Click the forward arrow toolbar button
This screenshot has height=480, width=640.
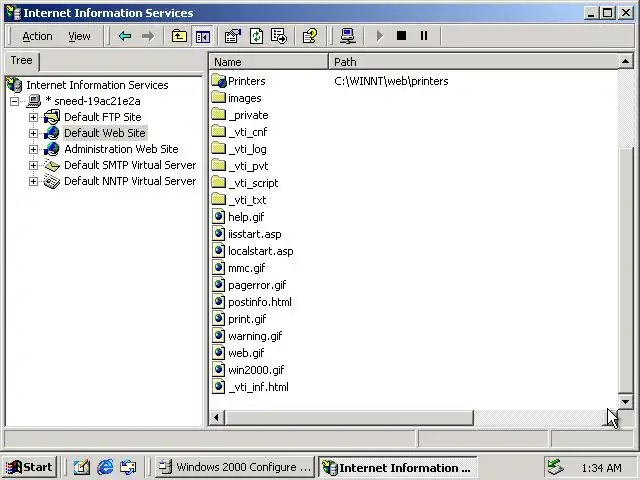(x=148, y=36)
